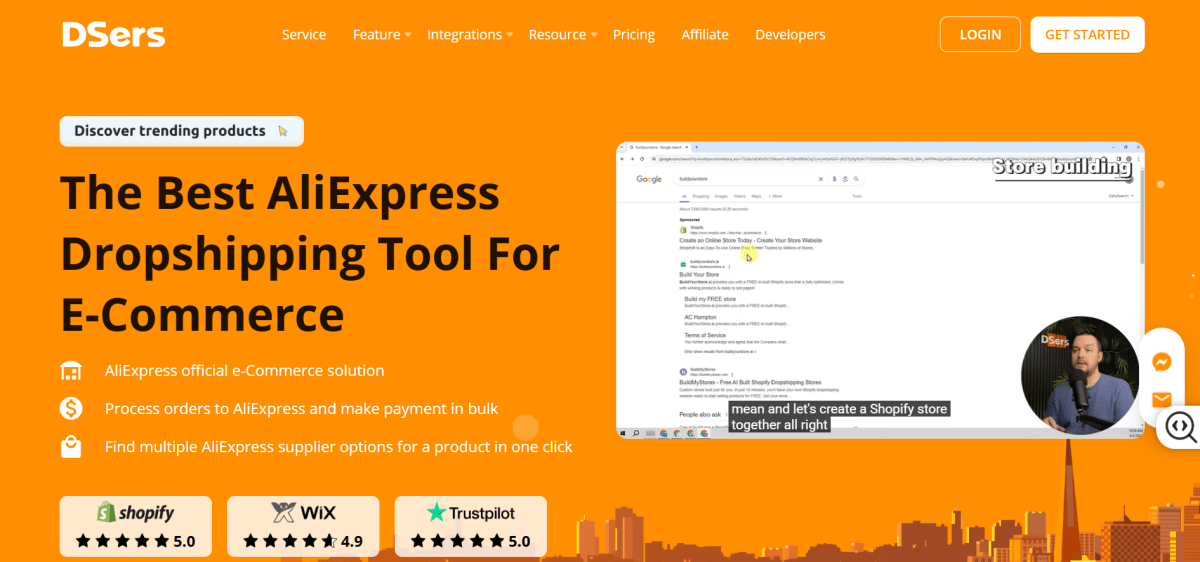Click the Trustpilot green star icon
Image resolution: width=1200 pixels, height=562 pixels.
coord(436,512)
